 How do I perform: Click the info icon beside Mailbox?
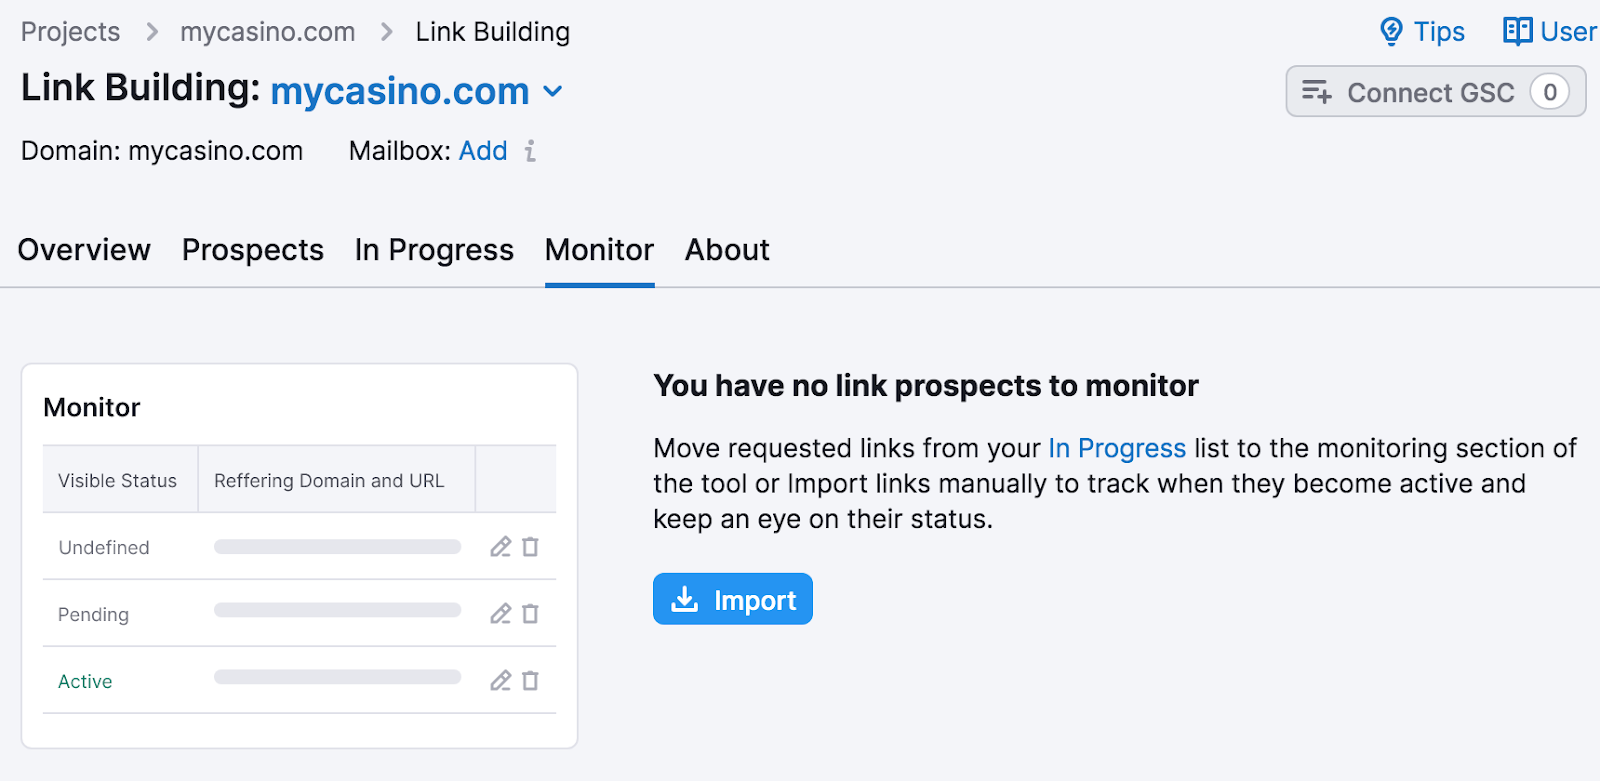(530, 151)
